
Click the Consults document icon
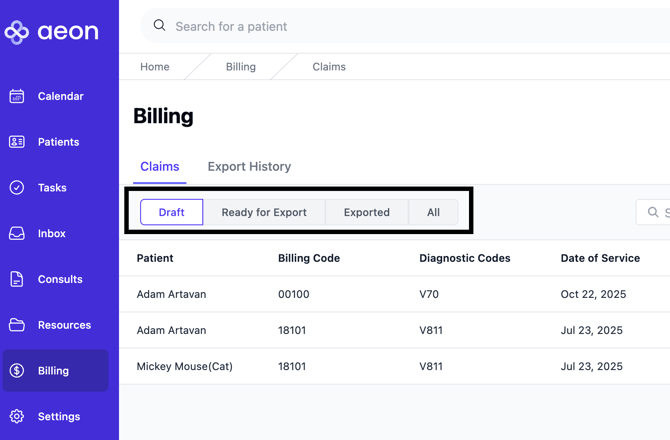(17, 280)
